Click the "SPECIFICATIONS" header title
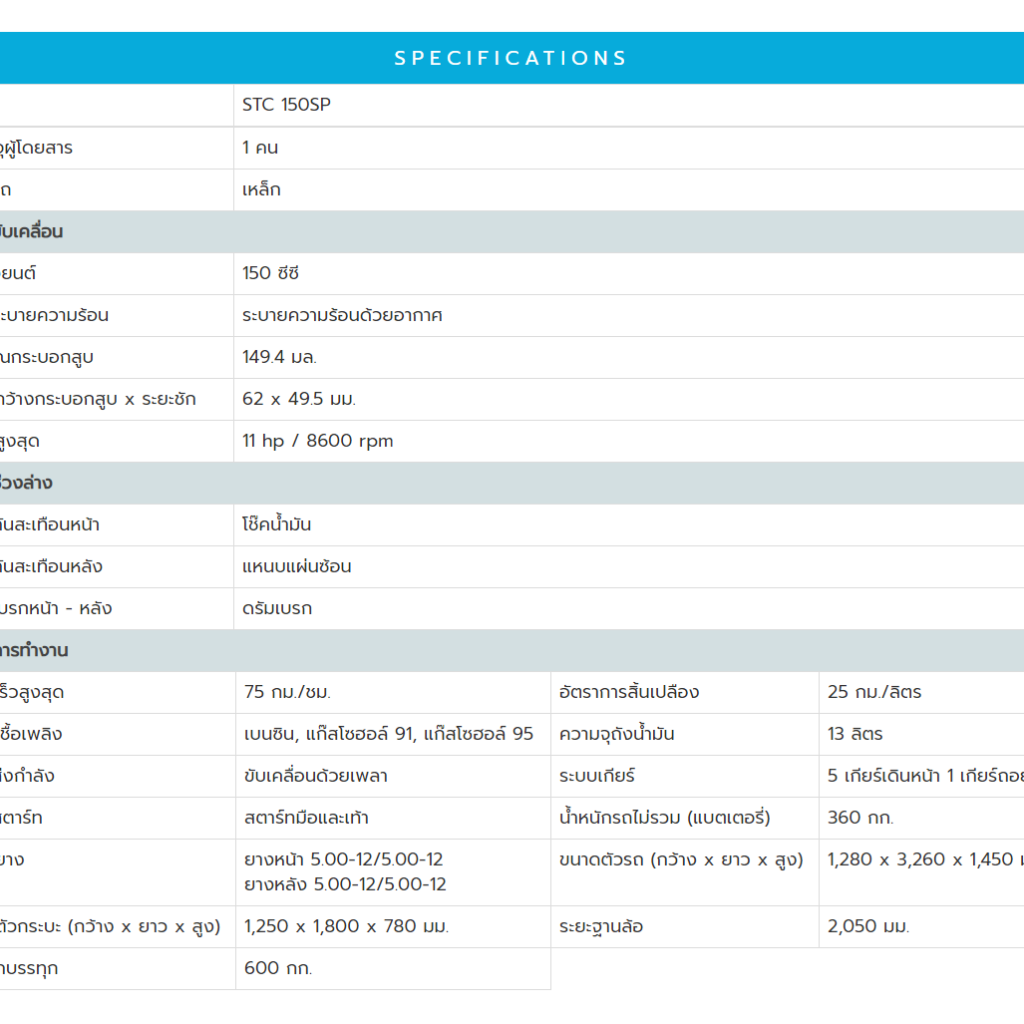 pos(511,58)
